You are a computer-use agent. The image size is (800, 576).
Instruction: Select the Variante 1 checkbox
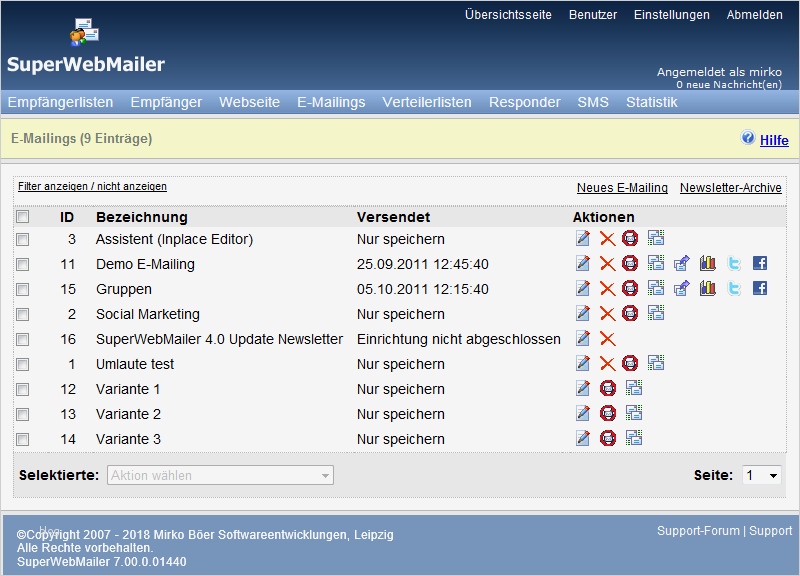point(22,389)
